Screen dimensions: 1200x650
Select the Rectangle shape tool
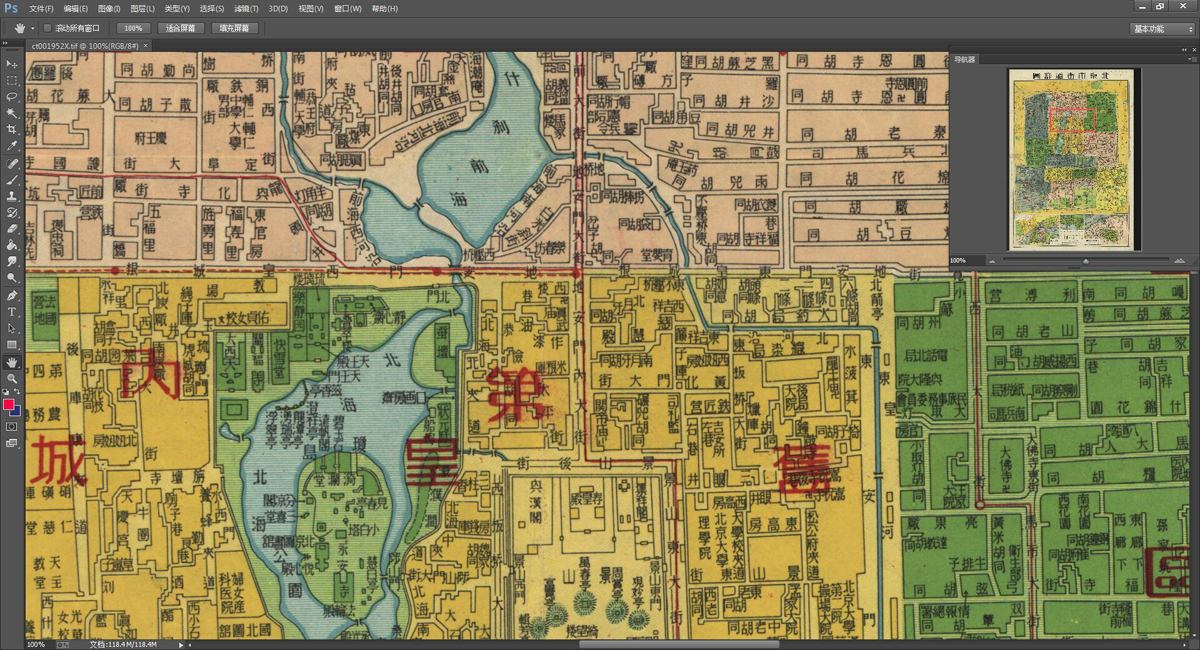point(12,345)
